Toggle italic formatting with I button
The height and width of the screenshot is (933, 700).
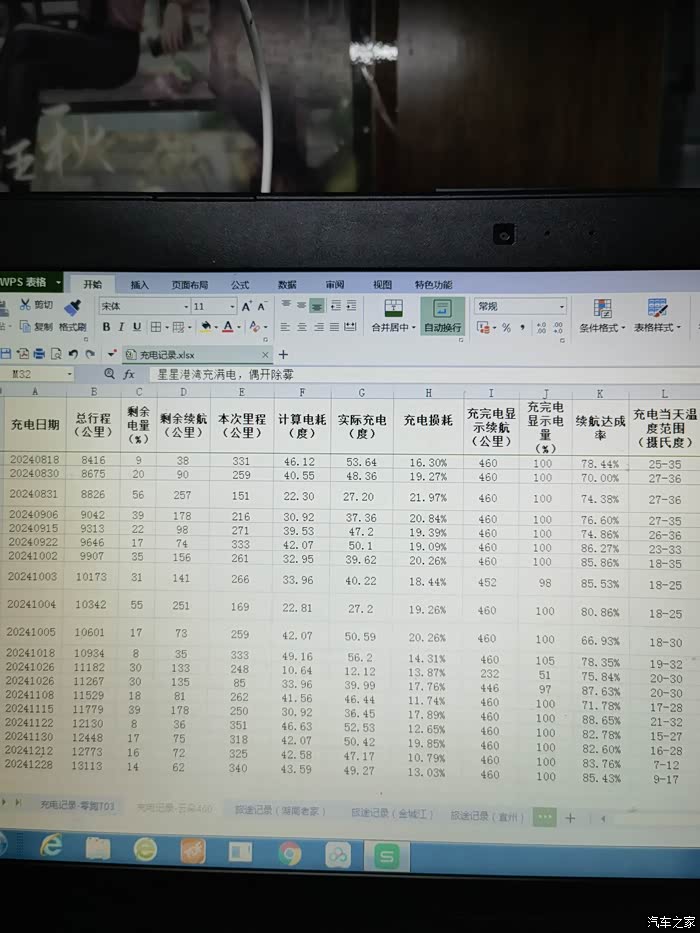coord(121,327)
